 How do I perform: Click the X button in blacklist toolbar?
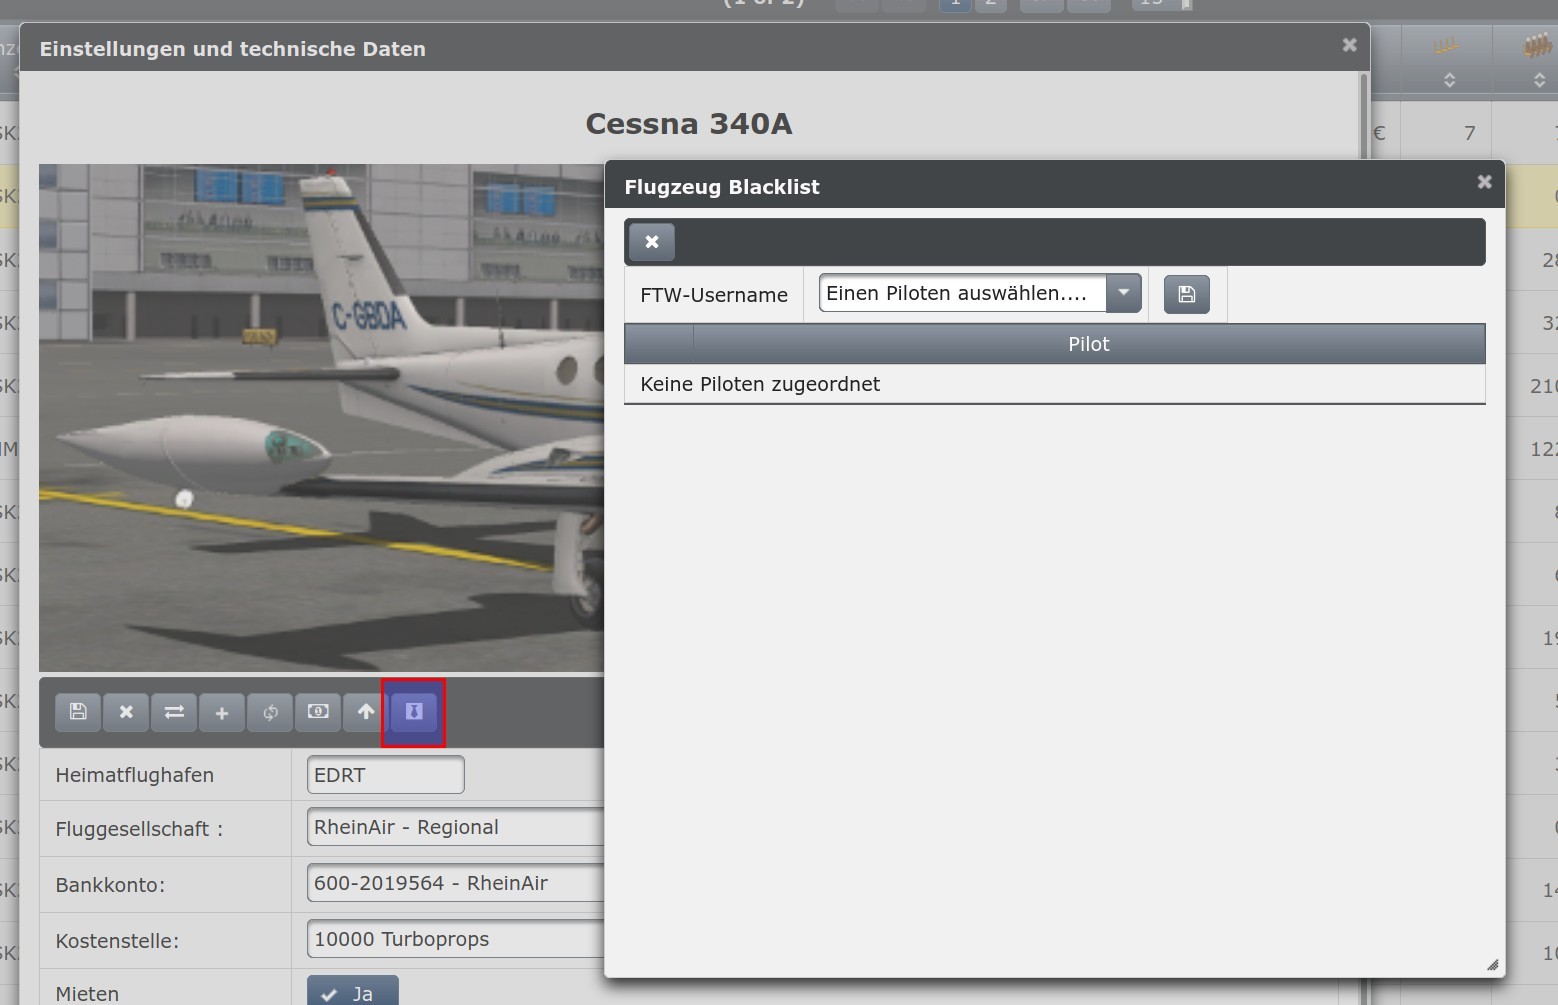pyautogui.click(x=652, y=242)
